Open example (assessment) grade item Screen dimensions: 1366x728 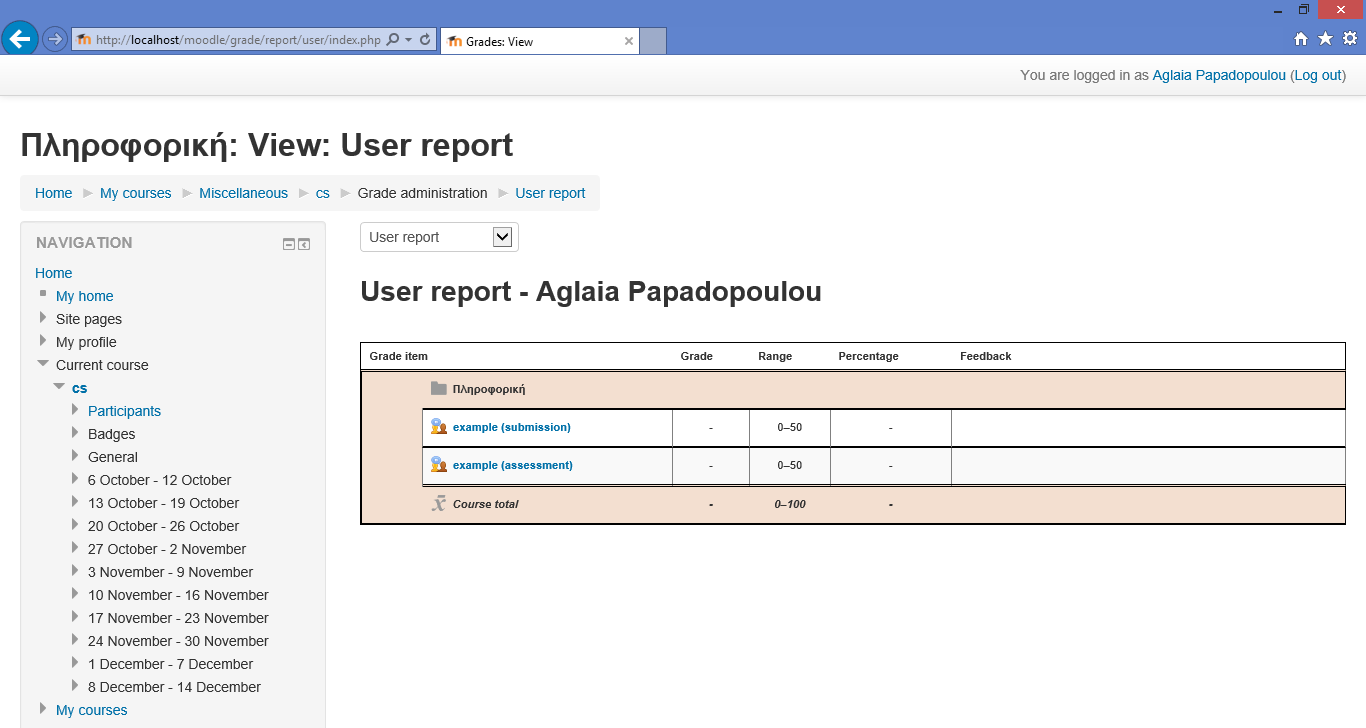[513, 465]
